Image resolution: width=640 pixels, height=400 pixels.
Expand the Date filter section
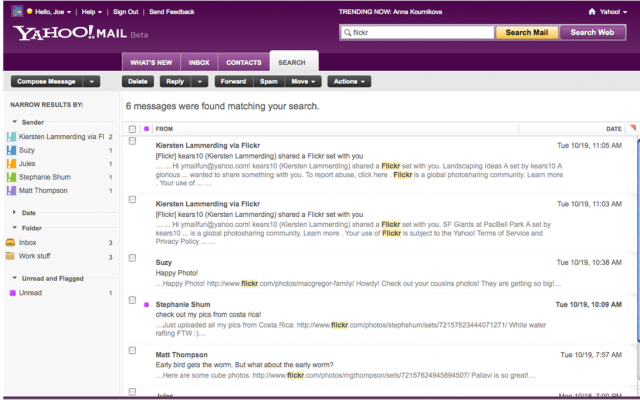tap(14, 213)
